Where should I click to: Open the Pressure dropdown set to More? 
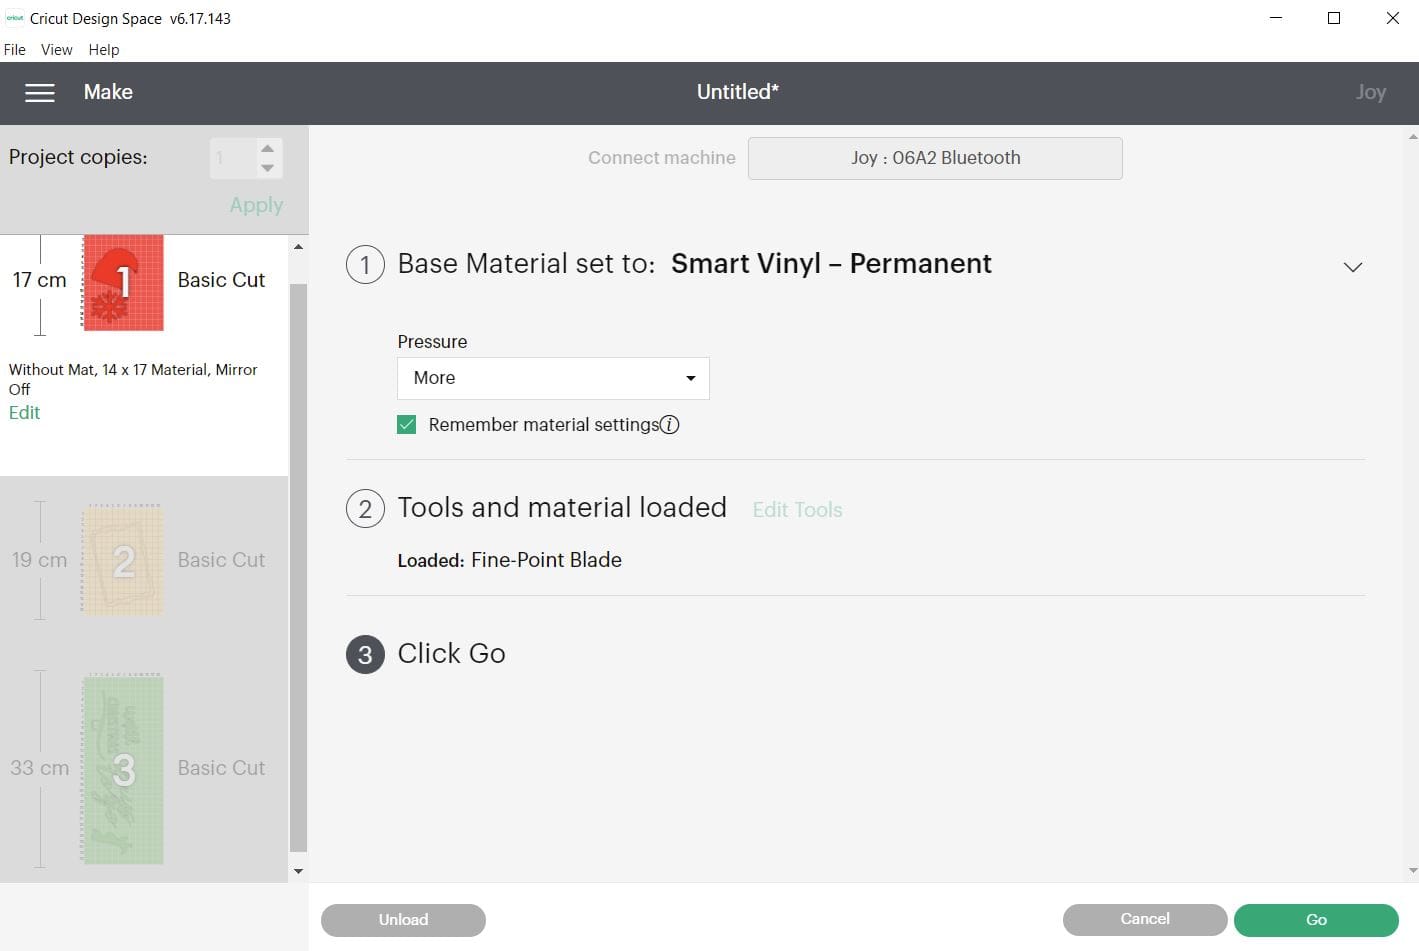pos(553,378)
